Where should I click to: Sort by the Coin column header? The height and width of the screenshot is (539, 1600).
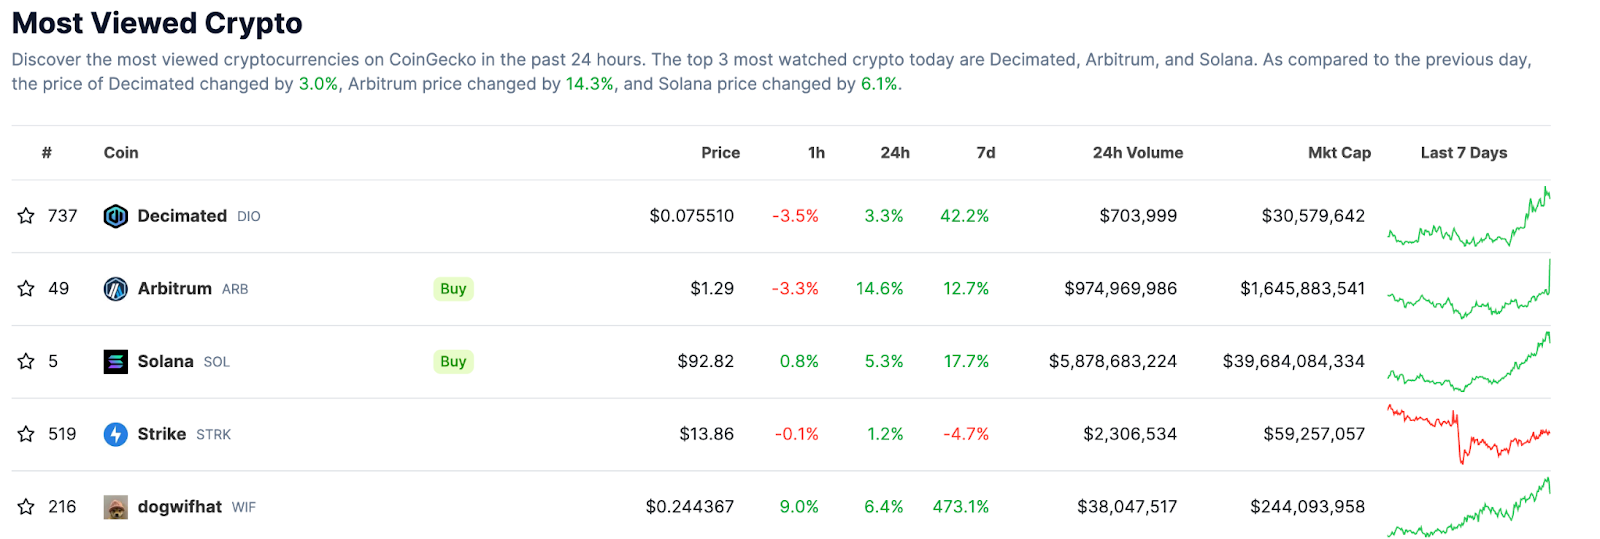[x=121, y=153]
